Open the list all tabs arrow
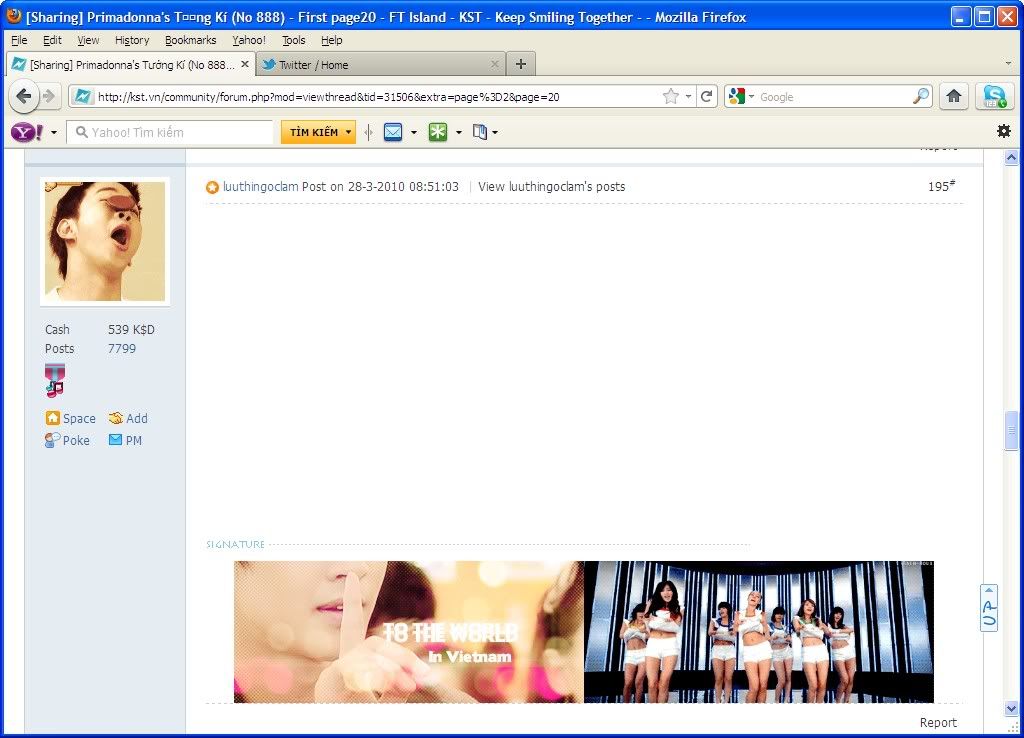The height and width of the screenshot is (738, 1024). [1008, 64]
